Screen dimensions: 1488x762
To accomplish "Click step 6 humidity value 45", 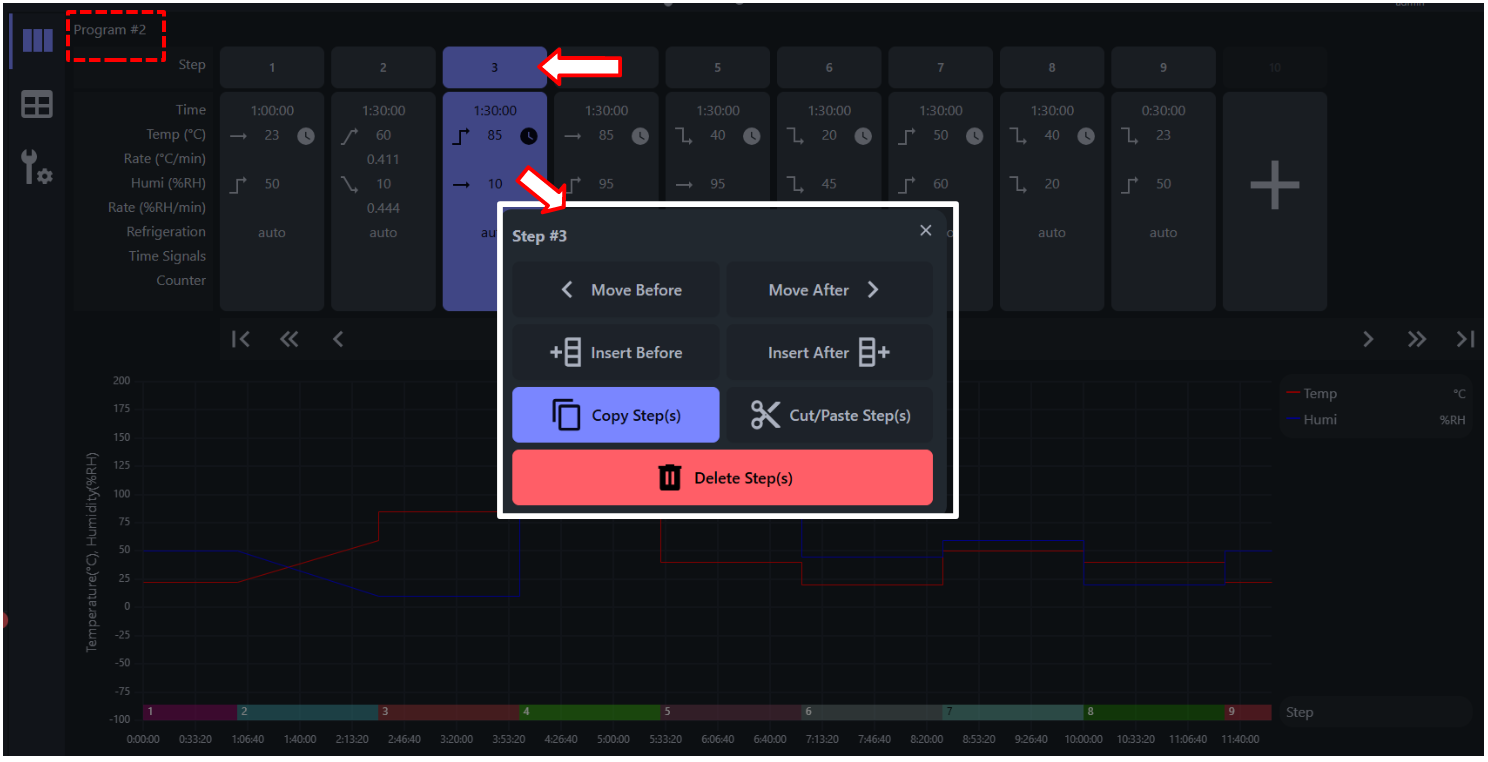I will 829,184.
